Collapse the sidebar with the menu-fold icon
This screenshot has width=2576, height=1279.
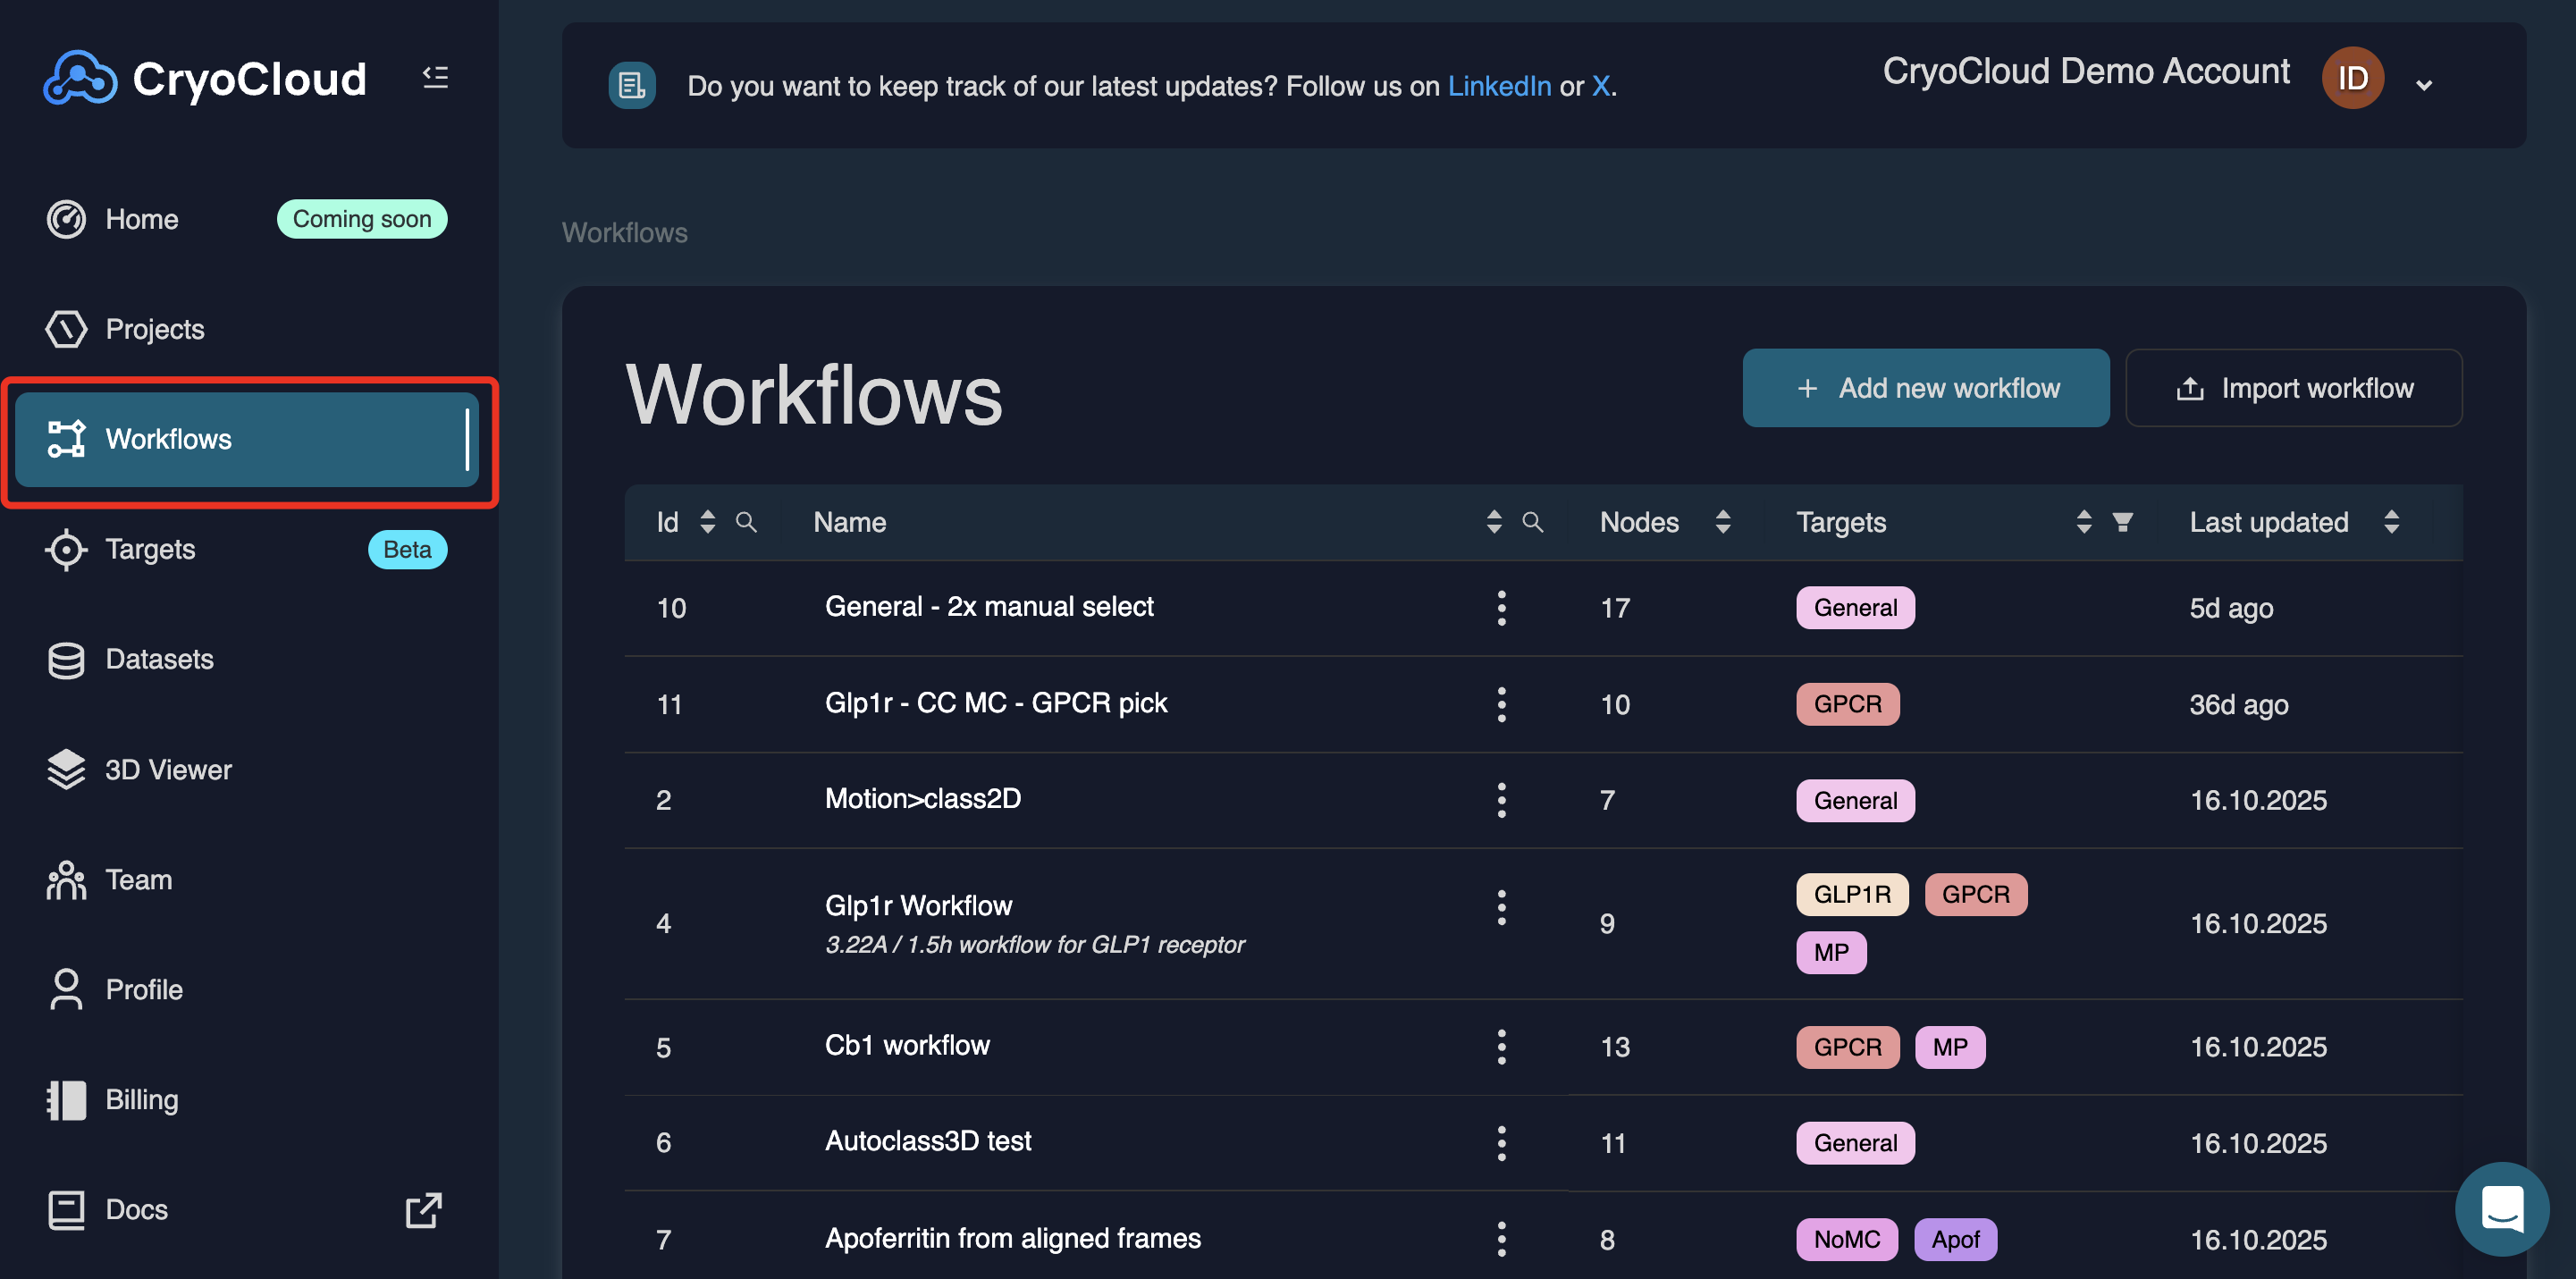pyautogui.click(x=435, y=77)
